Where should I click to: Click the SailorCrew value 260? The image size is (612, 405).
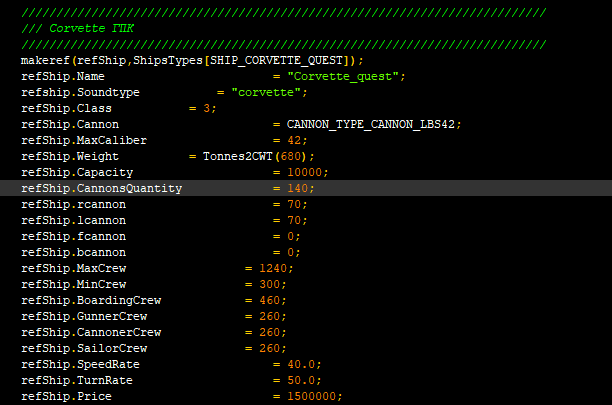(270, 348)
